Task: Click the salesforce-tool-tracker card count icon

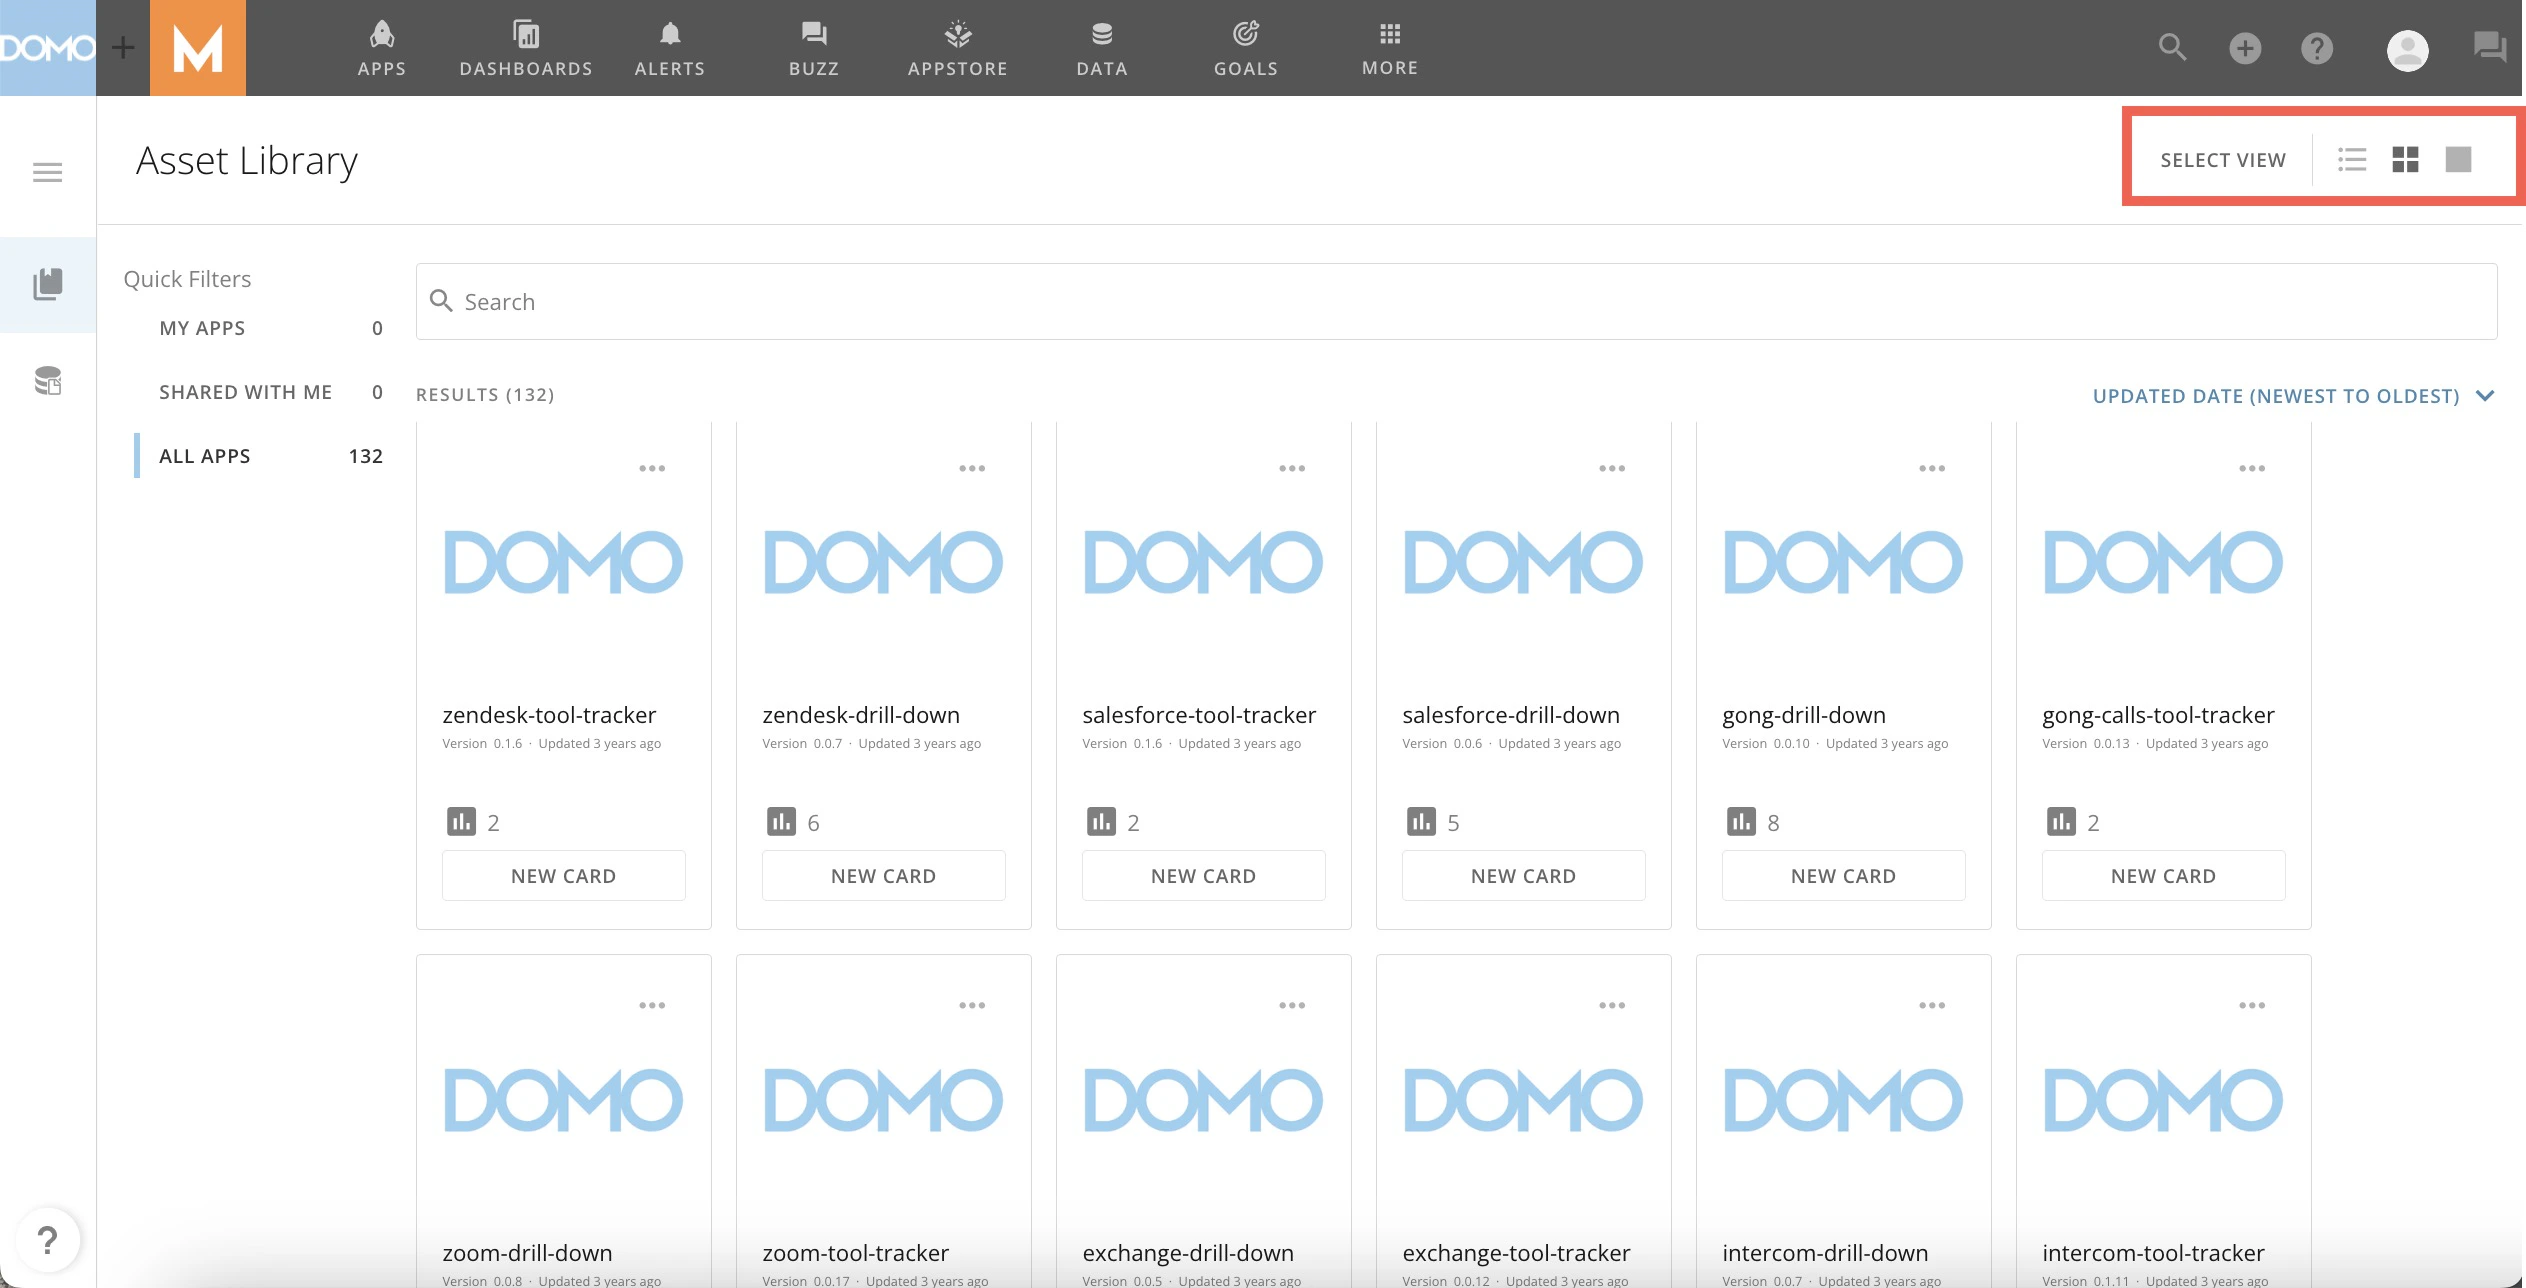Action: pyautogui.click(x=1101, y=822)
